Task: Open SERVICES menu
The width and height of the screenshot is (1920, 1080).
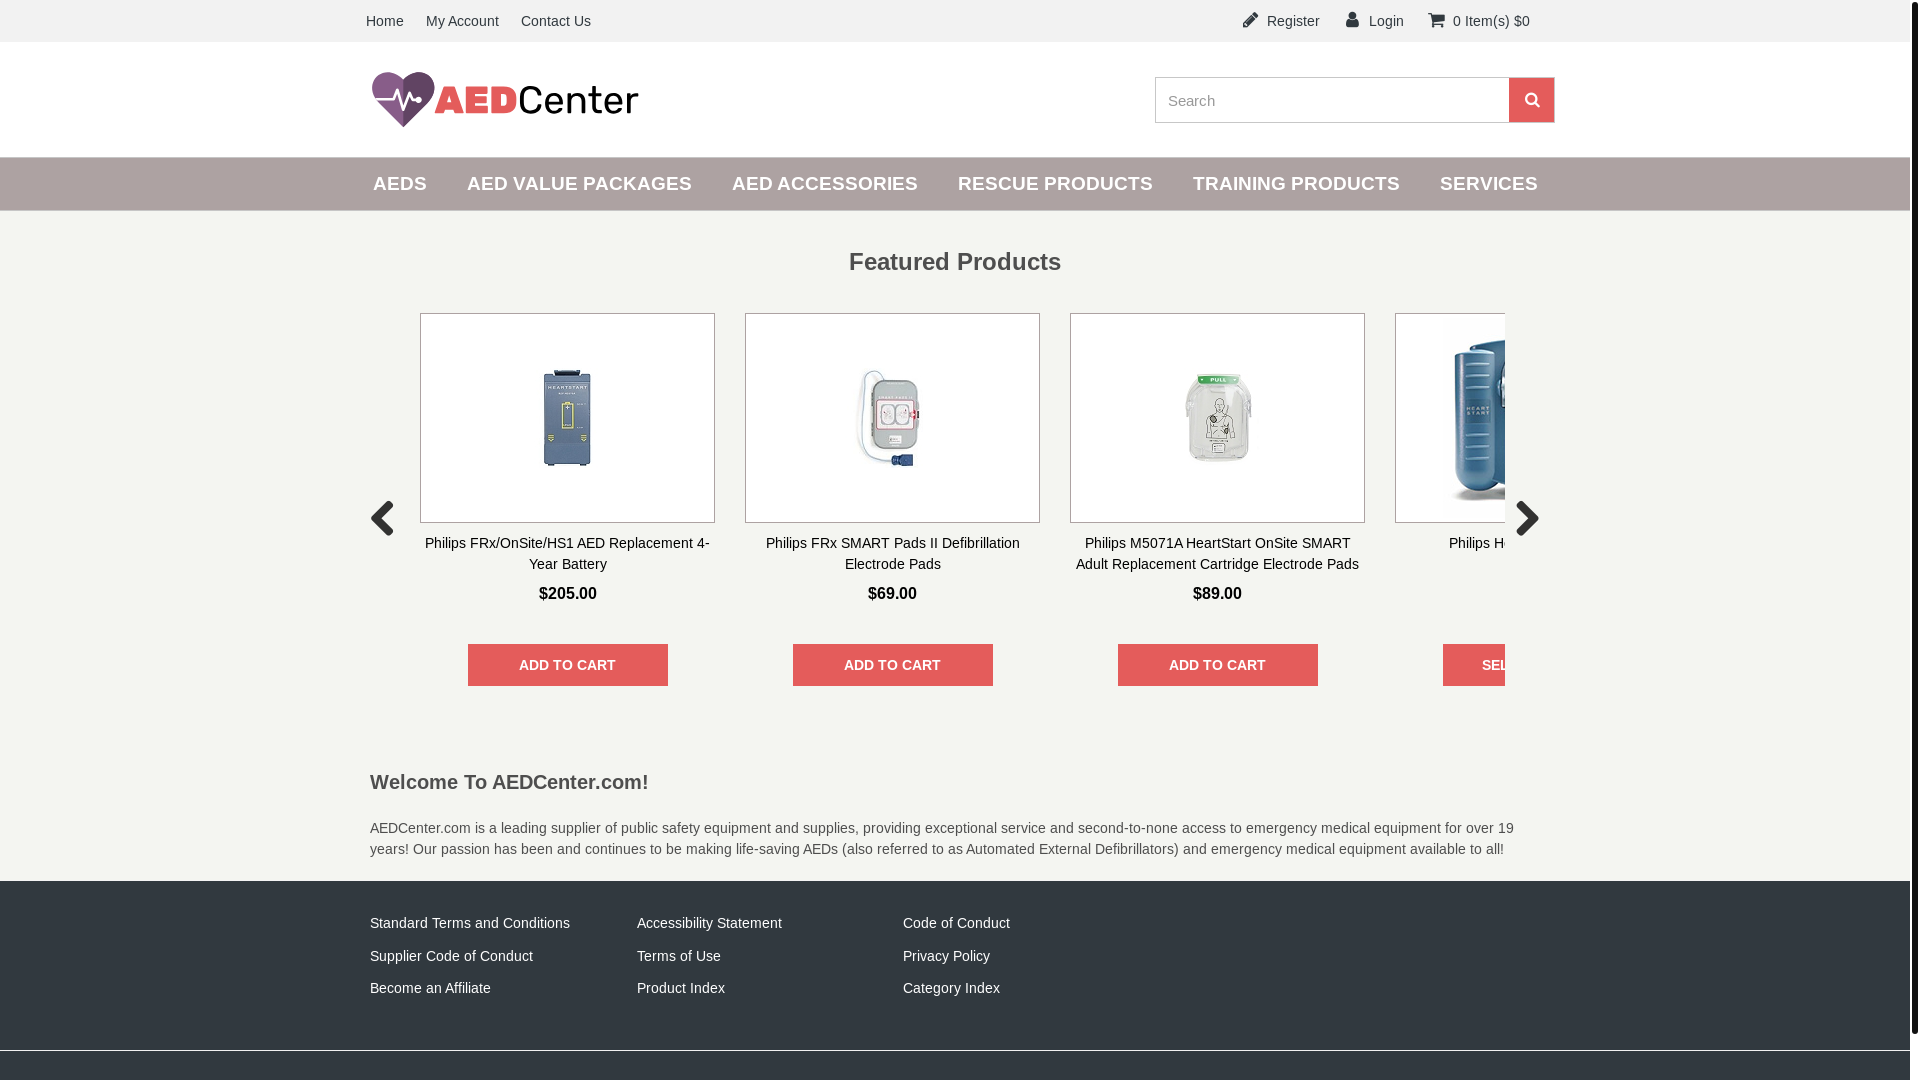Action: (x=1489, y=184)
